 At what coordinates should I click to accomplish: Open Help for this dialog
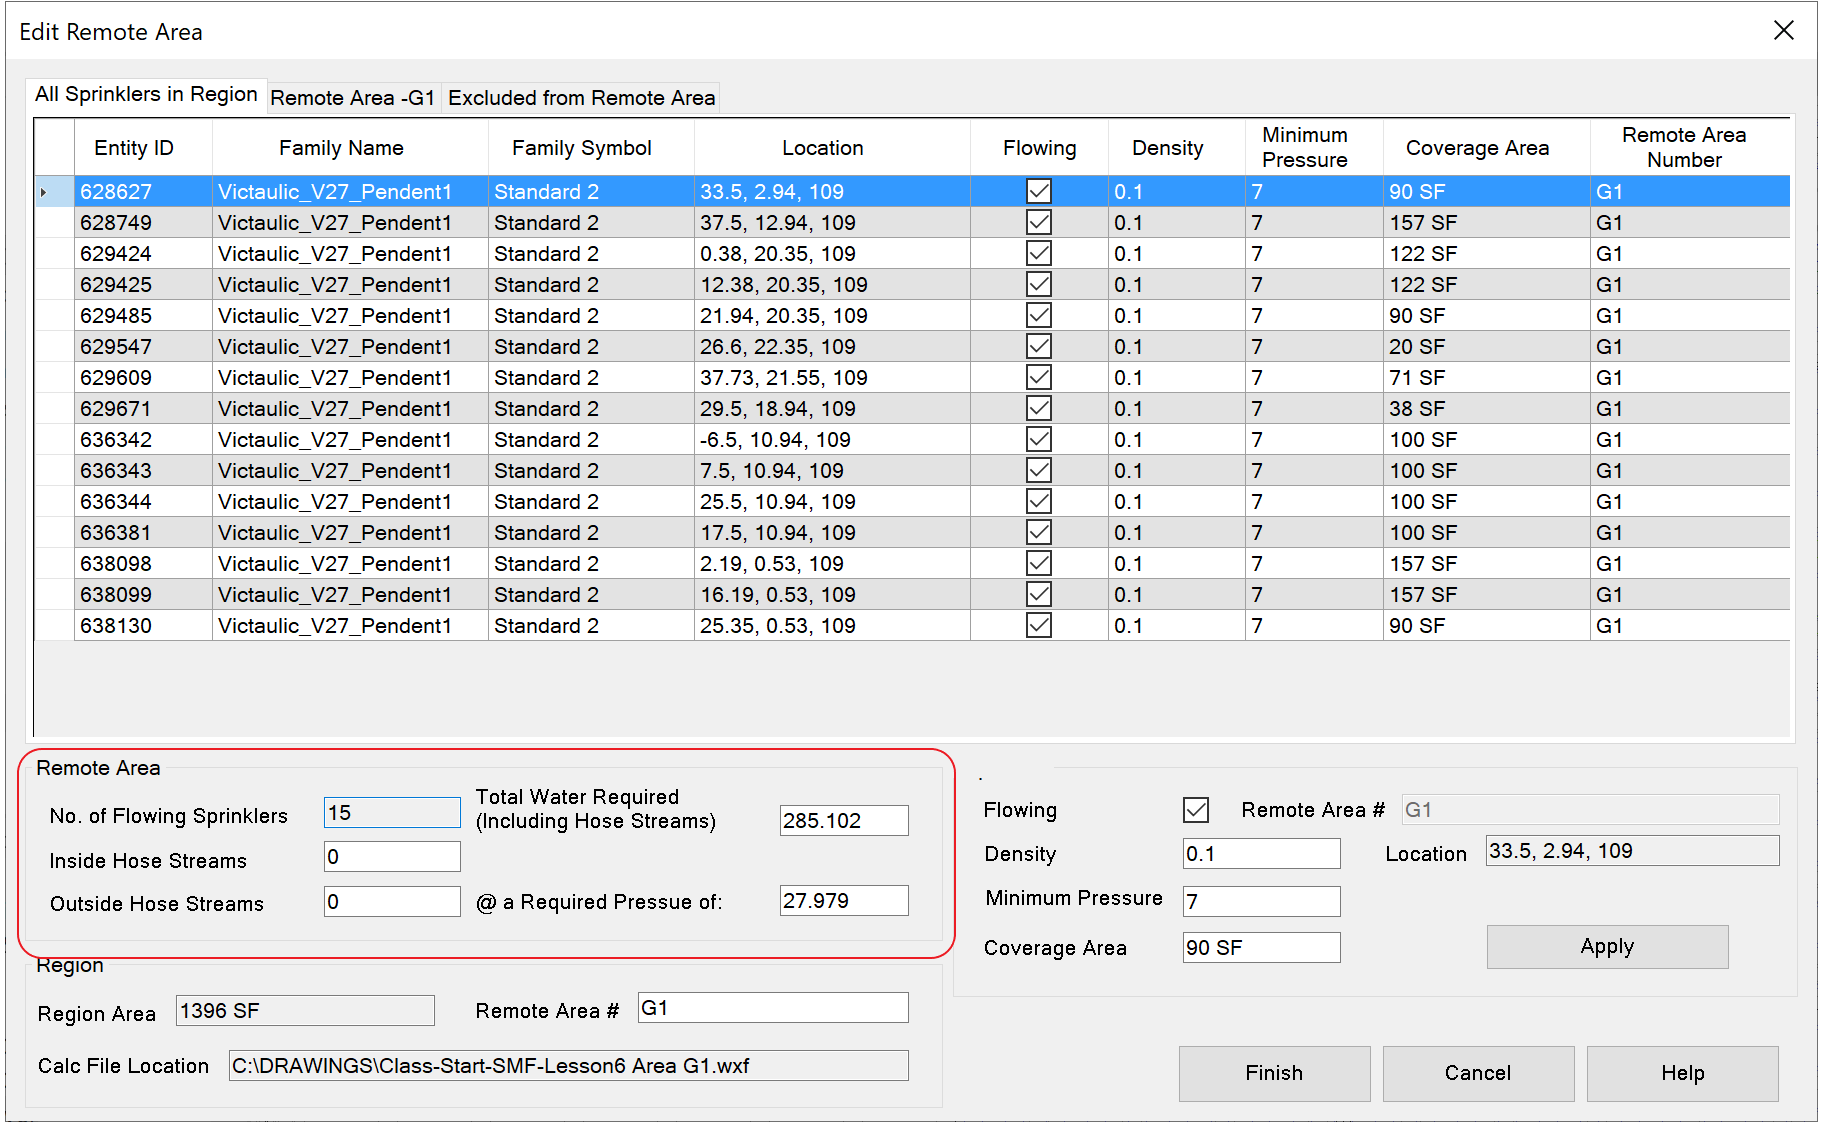[x=1682, y=1073]
